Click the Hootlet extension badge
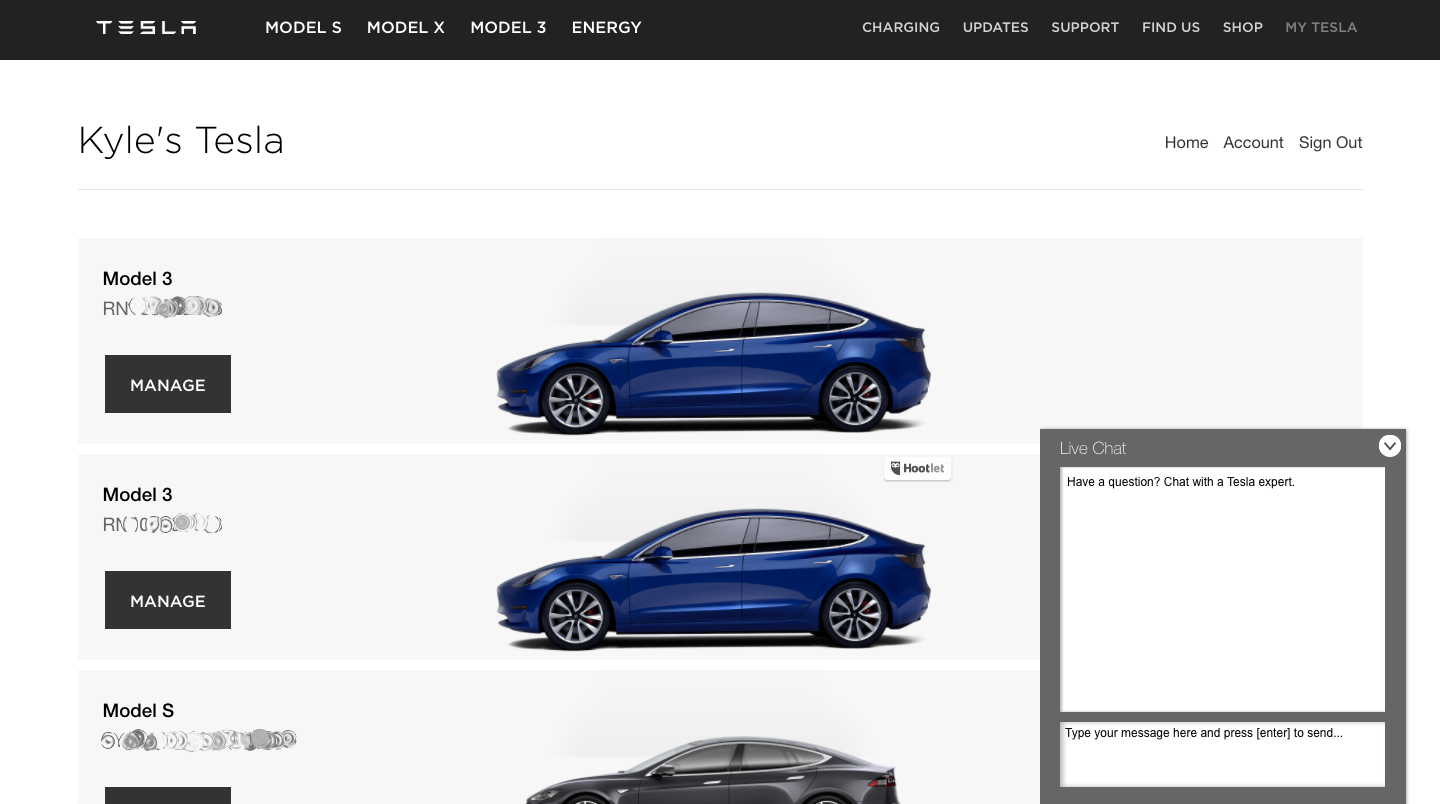Viewport: 1440px width, 804px height. pos(917,468)
